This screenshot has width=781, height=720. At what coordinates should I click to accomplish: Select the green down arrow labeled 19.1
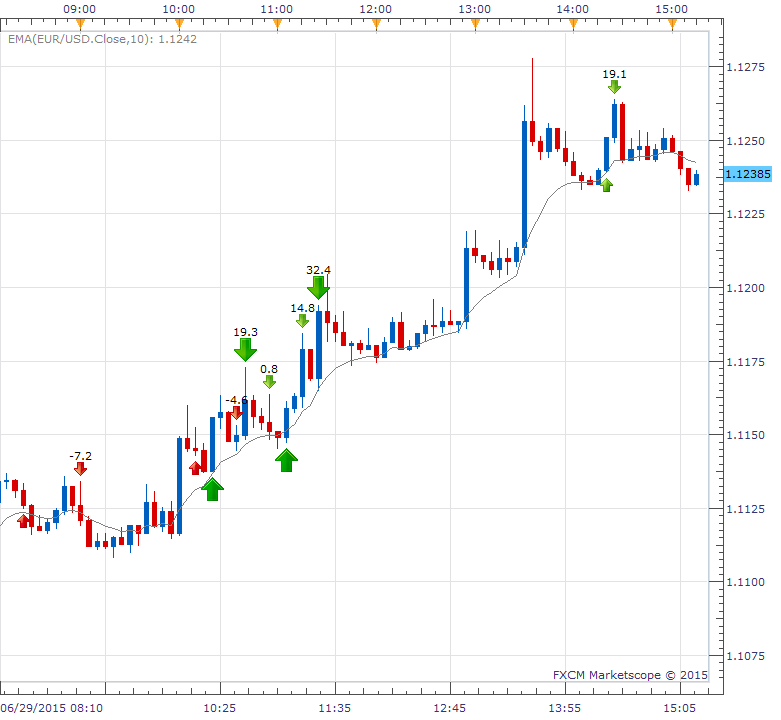point(614,87)
